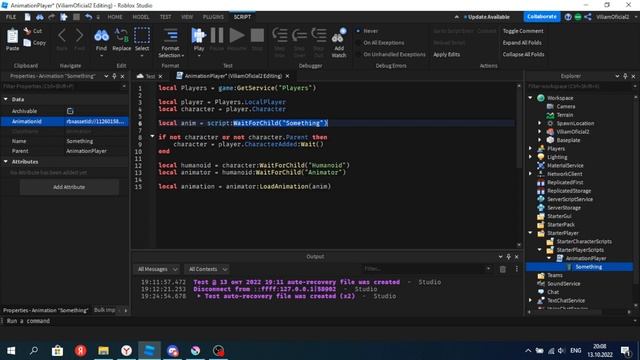Open the FILE menu

tap(11, 17)
